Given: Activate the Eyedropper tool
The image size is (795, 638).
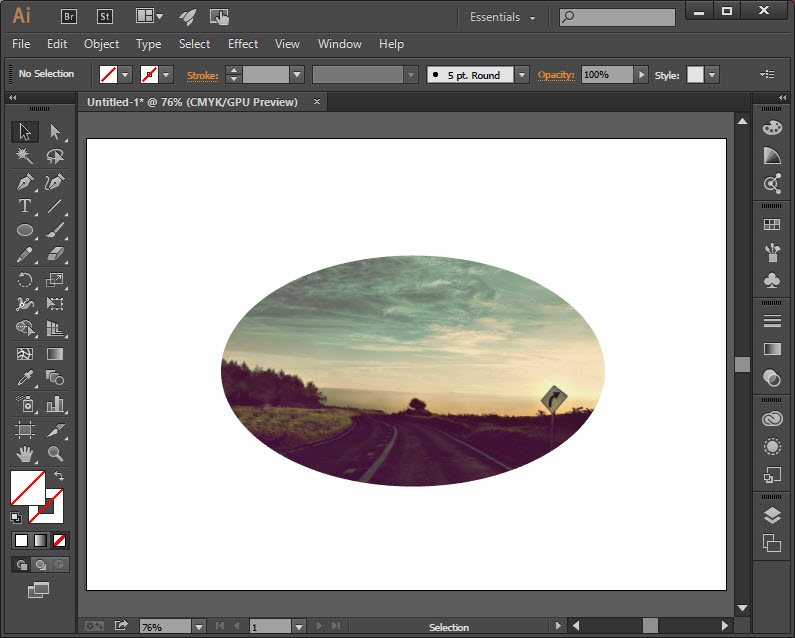Looking at the screenshot, I should (x=25, y=379).
